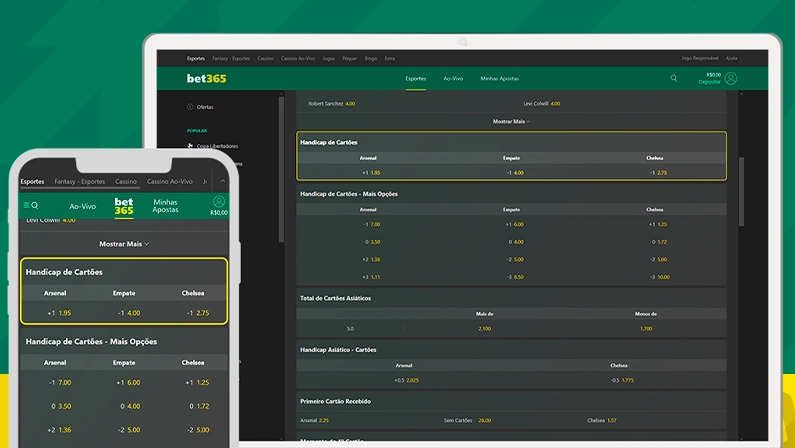Viewport: 795px width, 448px height.
Task: Click the Depositar link on the laptop
Action: [x=709, y=82]
